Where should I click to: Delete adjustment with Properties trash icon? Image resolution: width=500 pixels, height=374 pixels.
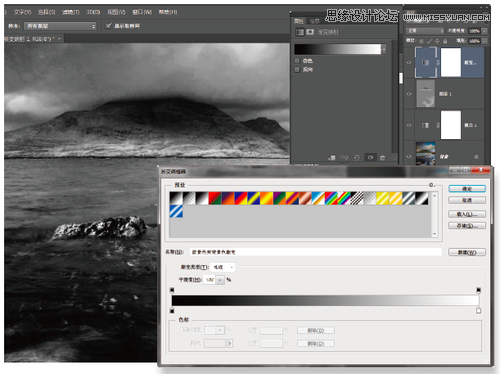coord(382,158)
